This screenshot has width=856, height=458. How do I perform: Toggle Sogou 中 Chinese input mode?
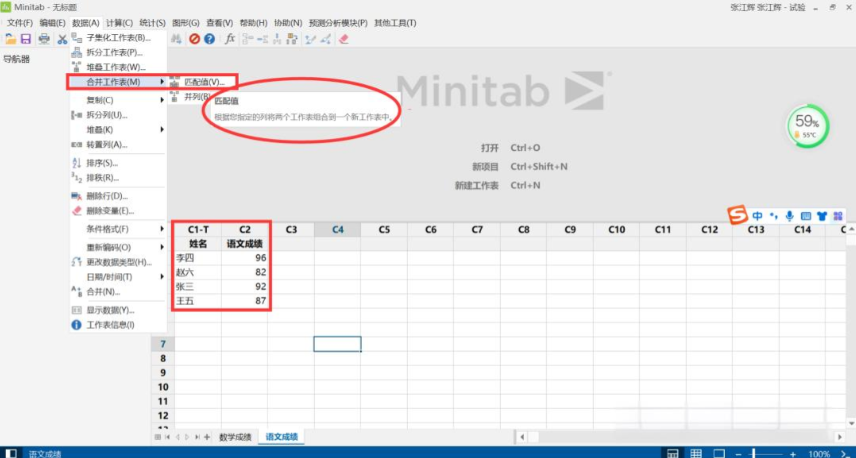tap(758, 216)
